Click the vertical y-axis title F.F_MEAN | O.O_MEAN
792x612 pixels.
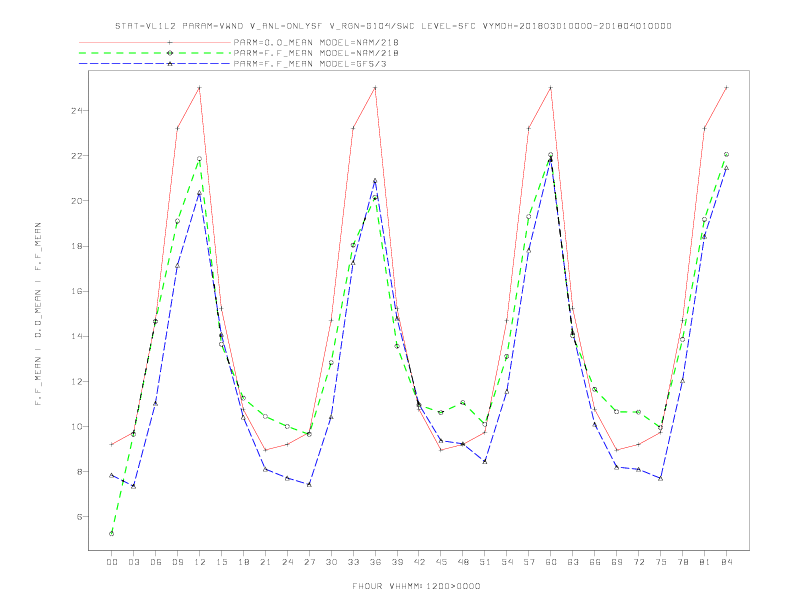(38, 314)
